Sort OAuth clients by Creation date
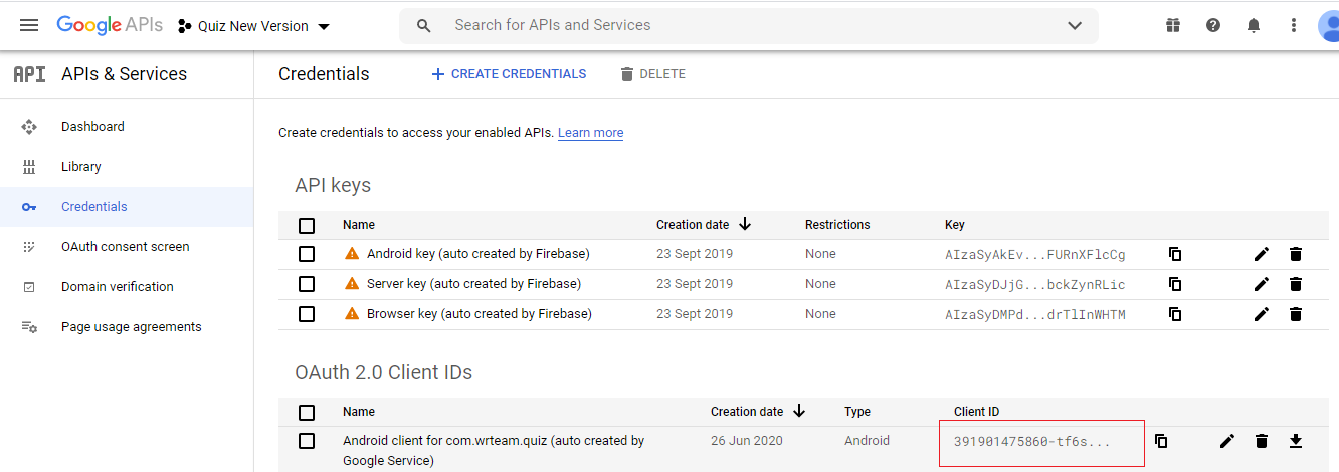 (x=758, y=412)
